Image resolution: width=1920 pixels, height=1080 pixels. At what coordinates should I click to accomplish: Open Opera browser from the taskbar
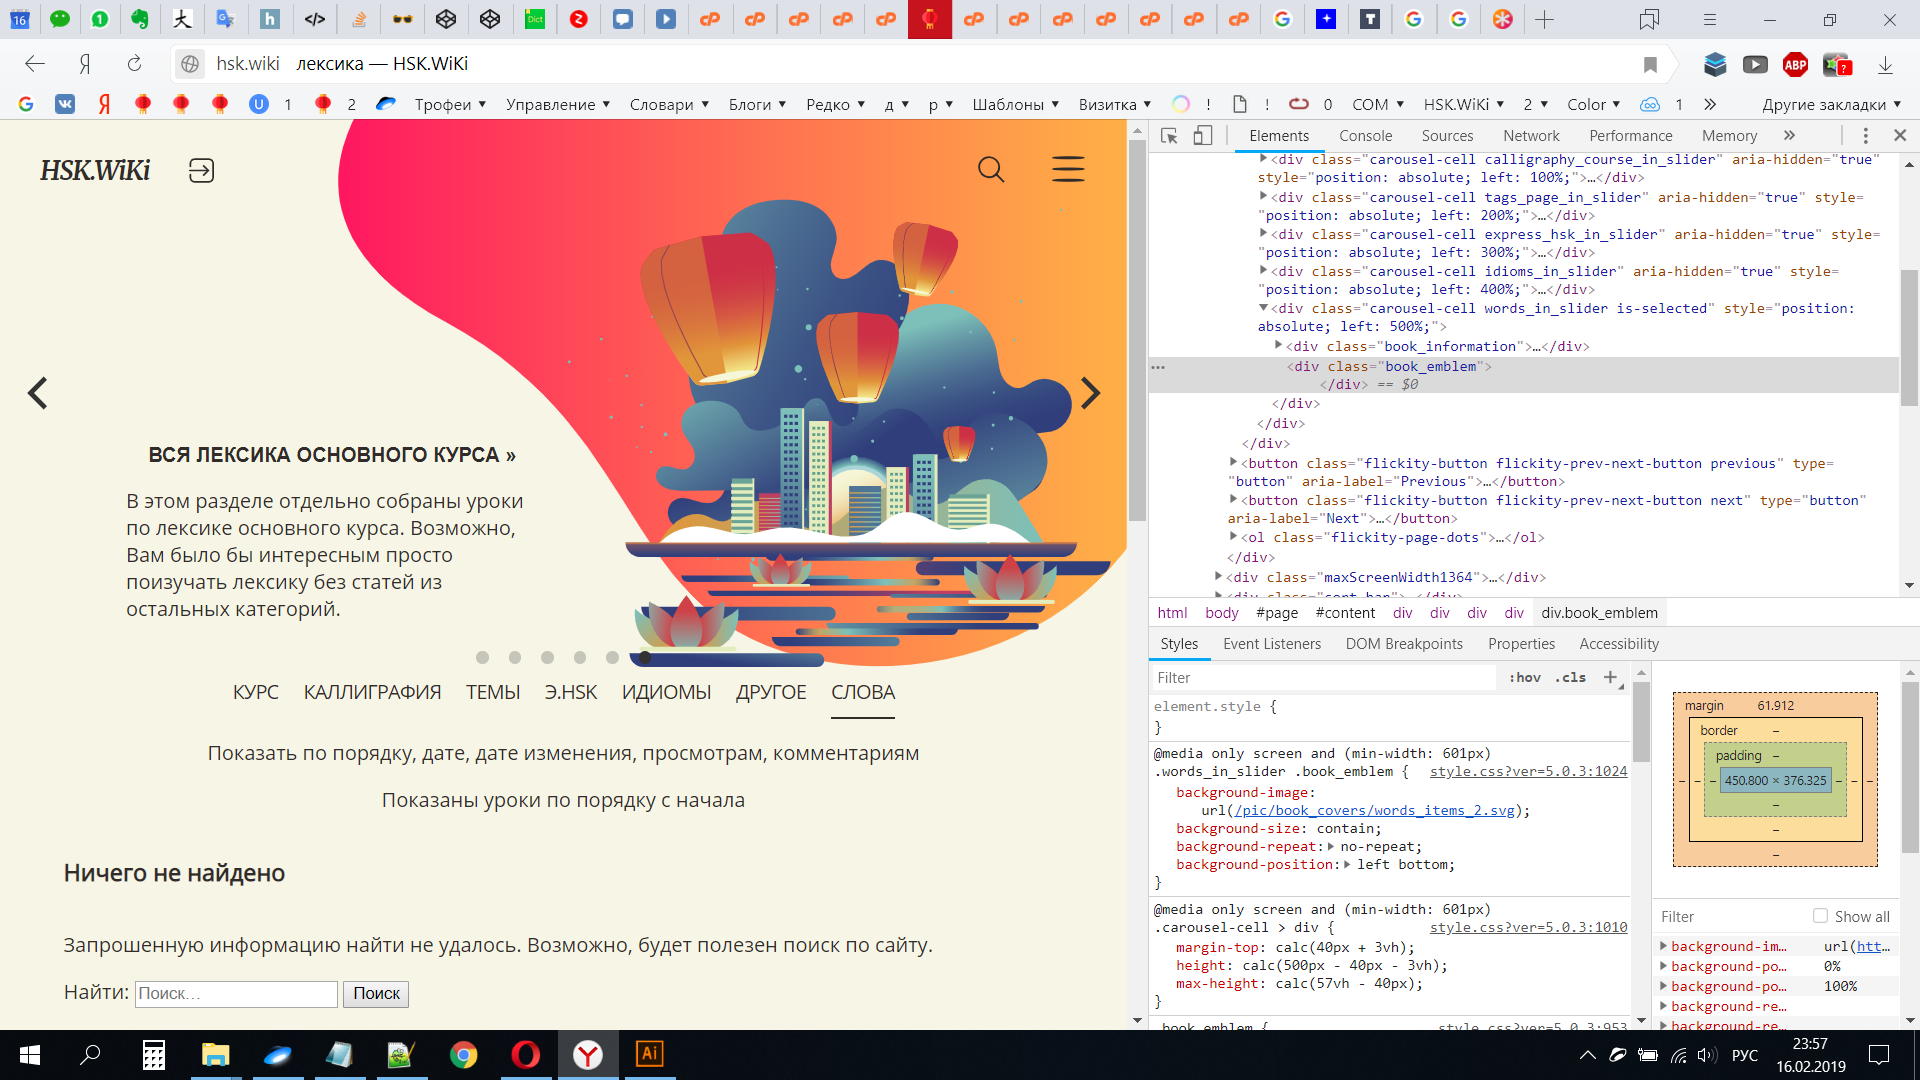pos(525,1054)
